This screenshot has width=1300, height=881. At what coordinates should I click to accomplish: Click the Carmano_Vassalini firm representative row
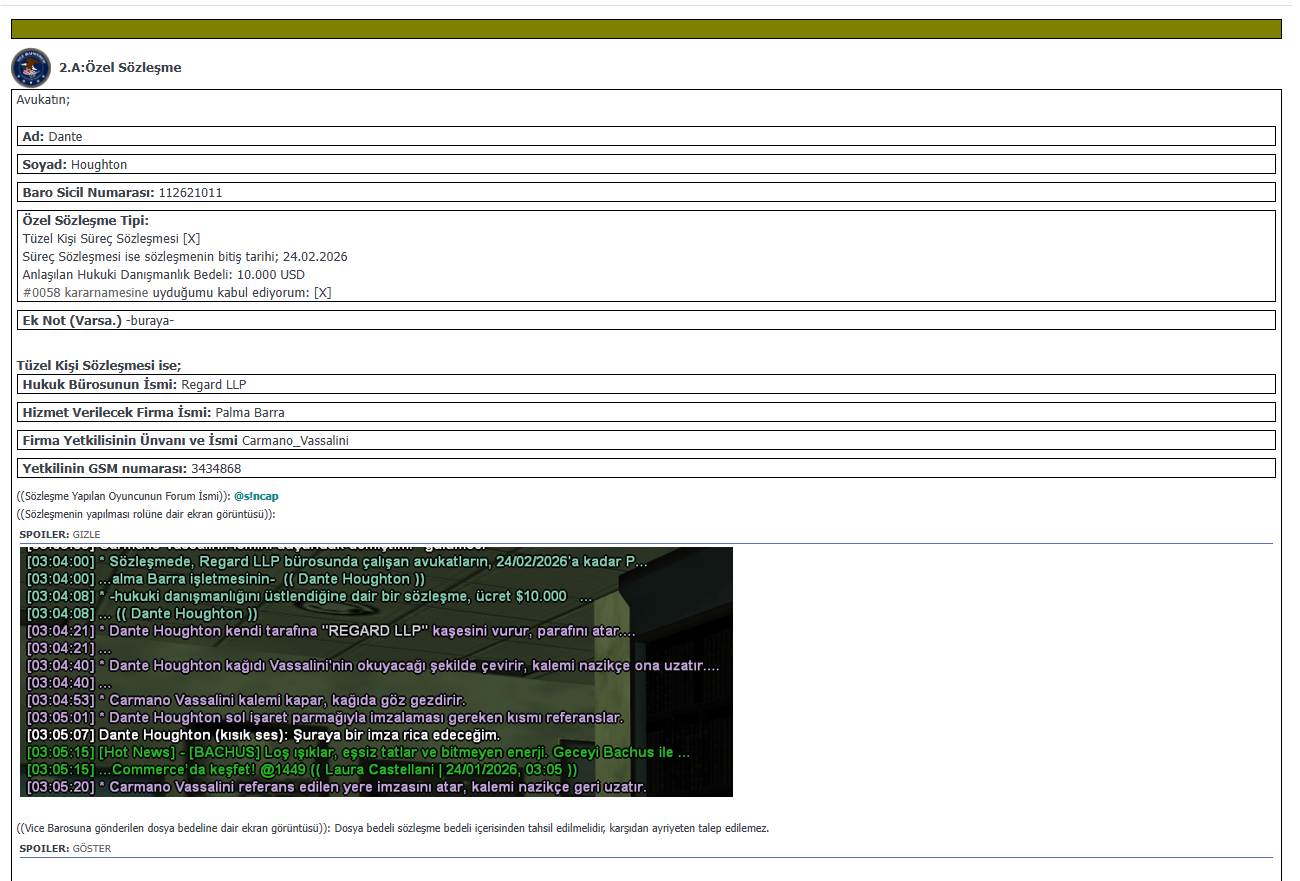coord(647,440)
